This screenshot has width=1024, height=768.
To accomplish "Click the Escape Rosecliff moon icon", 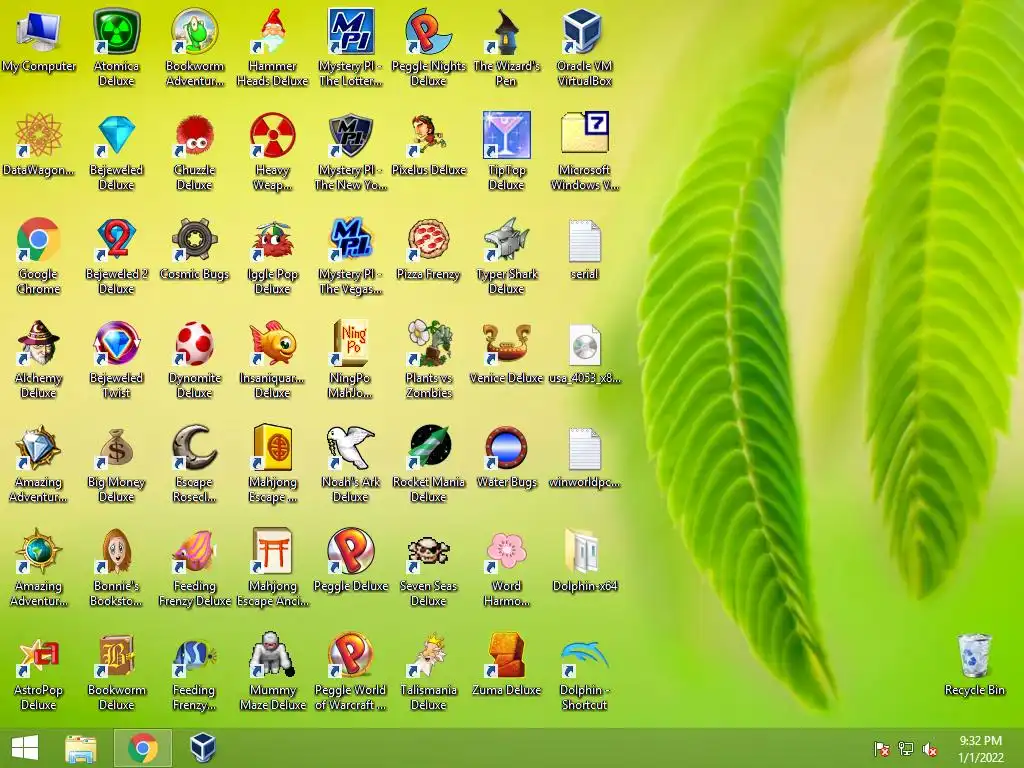I will pyautogui.click(x=194, y=448).
